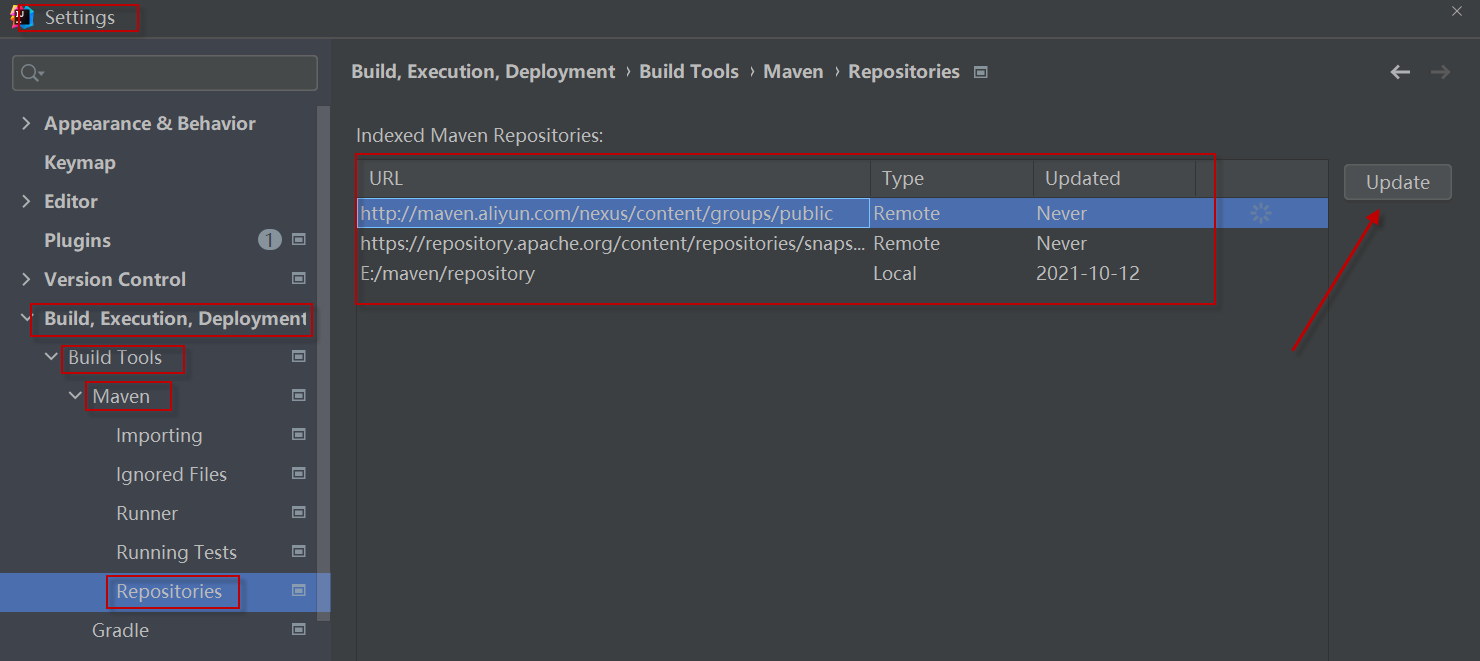Collapse the Maven tree node
The height and width of the screenshot is (661, 1480).
coord(76,396)
